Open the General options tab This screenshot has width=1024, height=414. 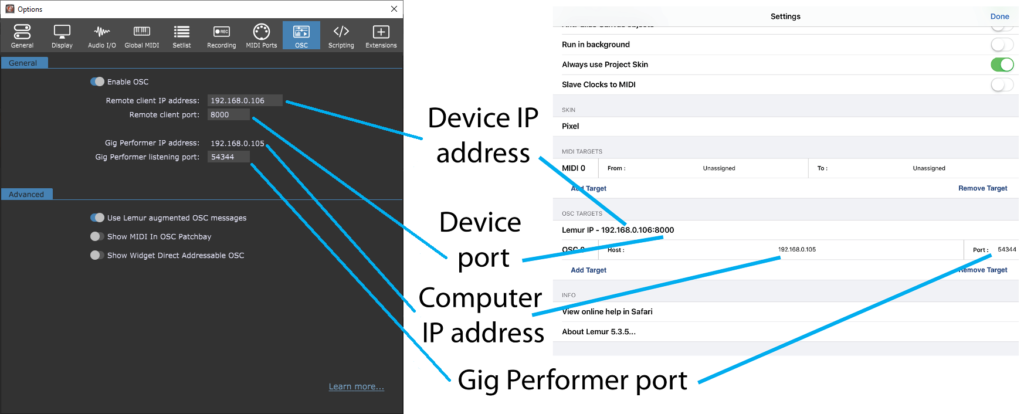(22, 37)
